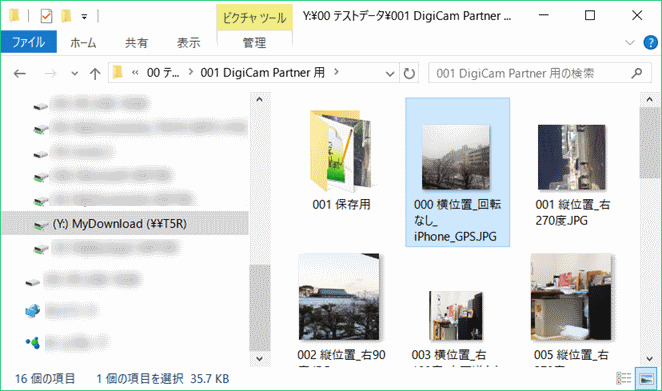
Task: Show hidden breadcrumb path with double chevron
Action: [x=135, y=73]
